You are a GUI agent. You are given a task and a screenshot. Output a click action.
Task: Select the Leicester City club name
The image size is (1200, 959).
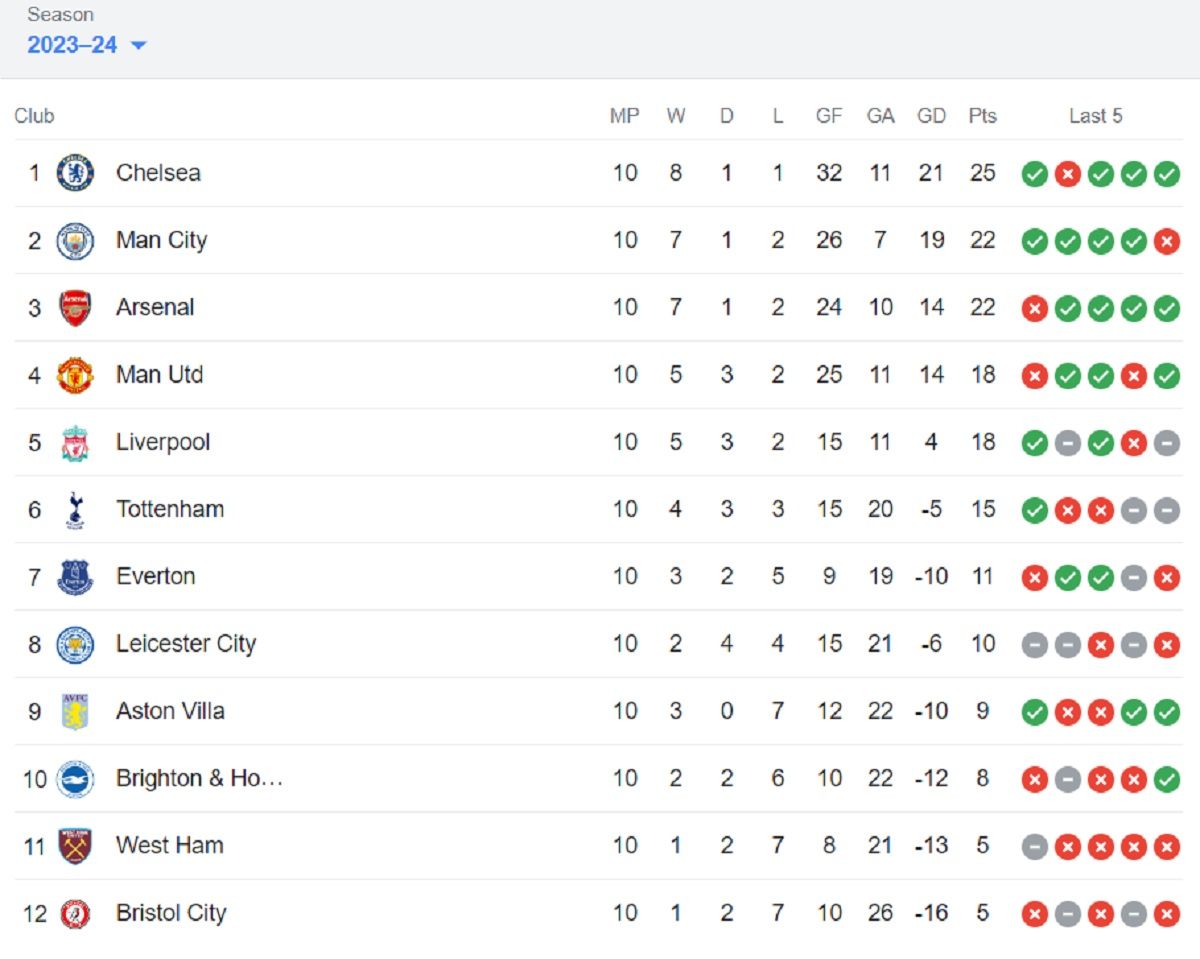pyautogui.click(x=186, y=644)
